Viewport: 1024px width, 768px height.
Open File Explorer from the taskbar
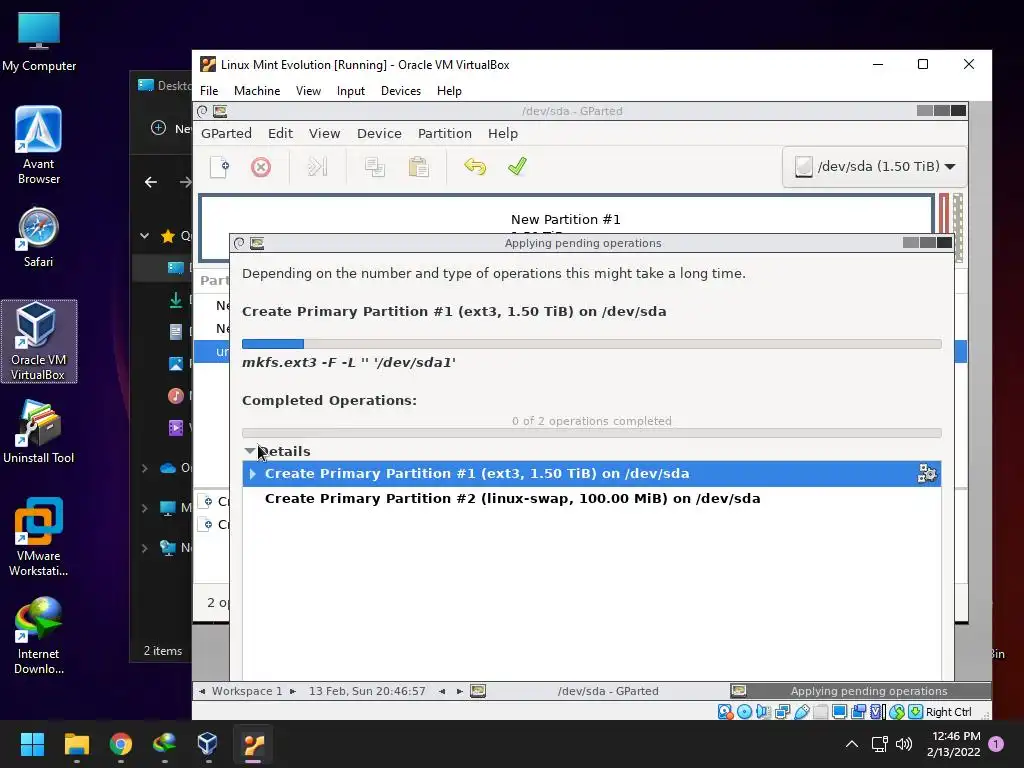click(76, 744)
